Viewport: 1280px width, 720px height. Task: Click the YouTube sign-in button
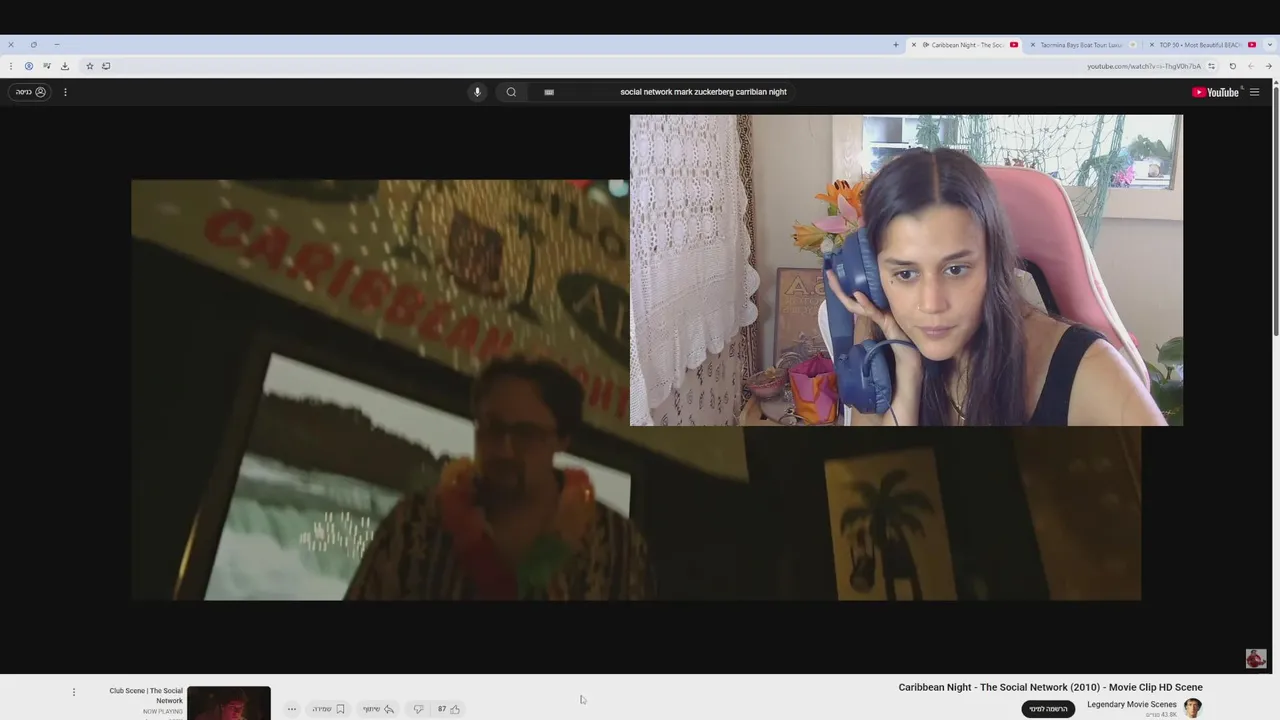click(x=29, y=92)
